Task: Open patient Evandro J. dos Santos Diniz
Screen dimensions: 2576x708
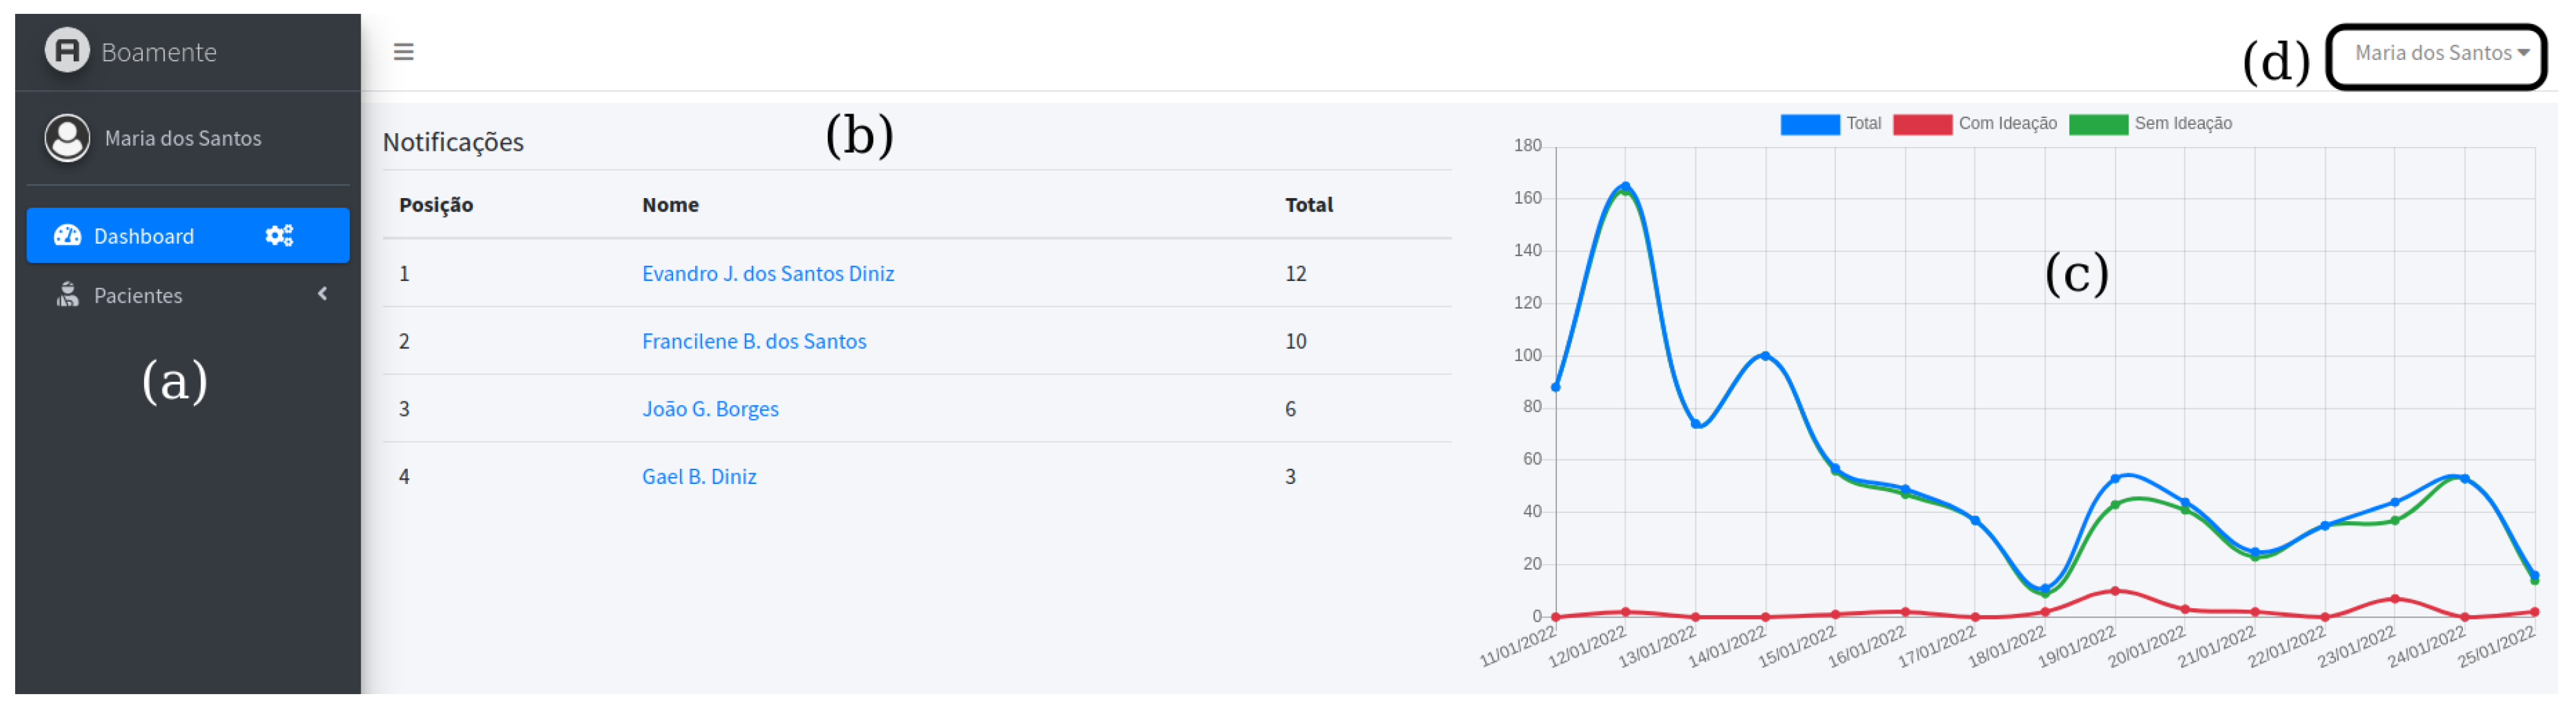Action: pos(767,274)
